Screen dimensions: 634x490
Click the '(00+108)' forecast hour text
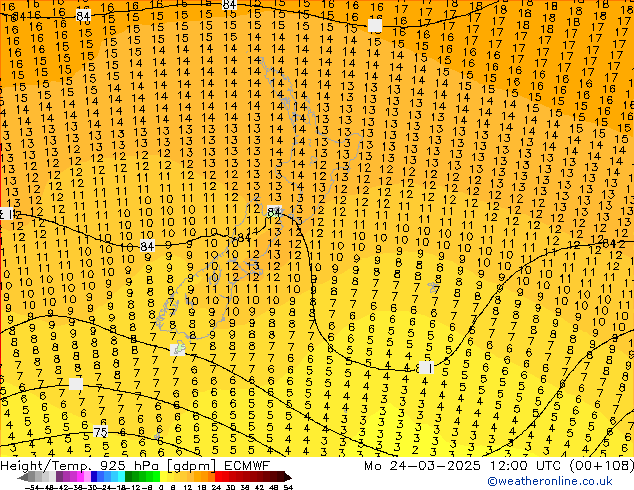pyautogui.click(x=602, y=466)
